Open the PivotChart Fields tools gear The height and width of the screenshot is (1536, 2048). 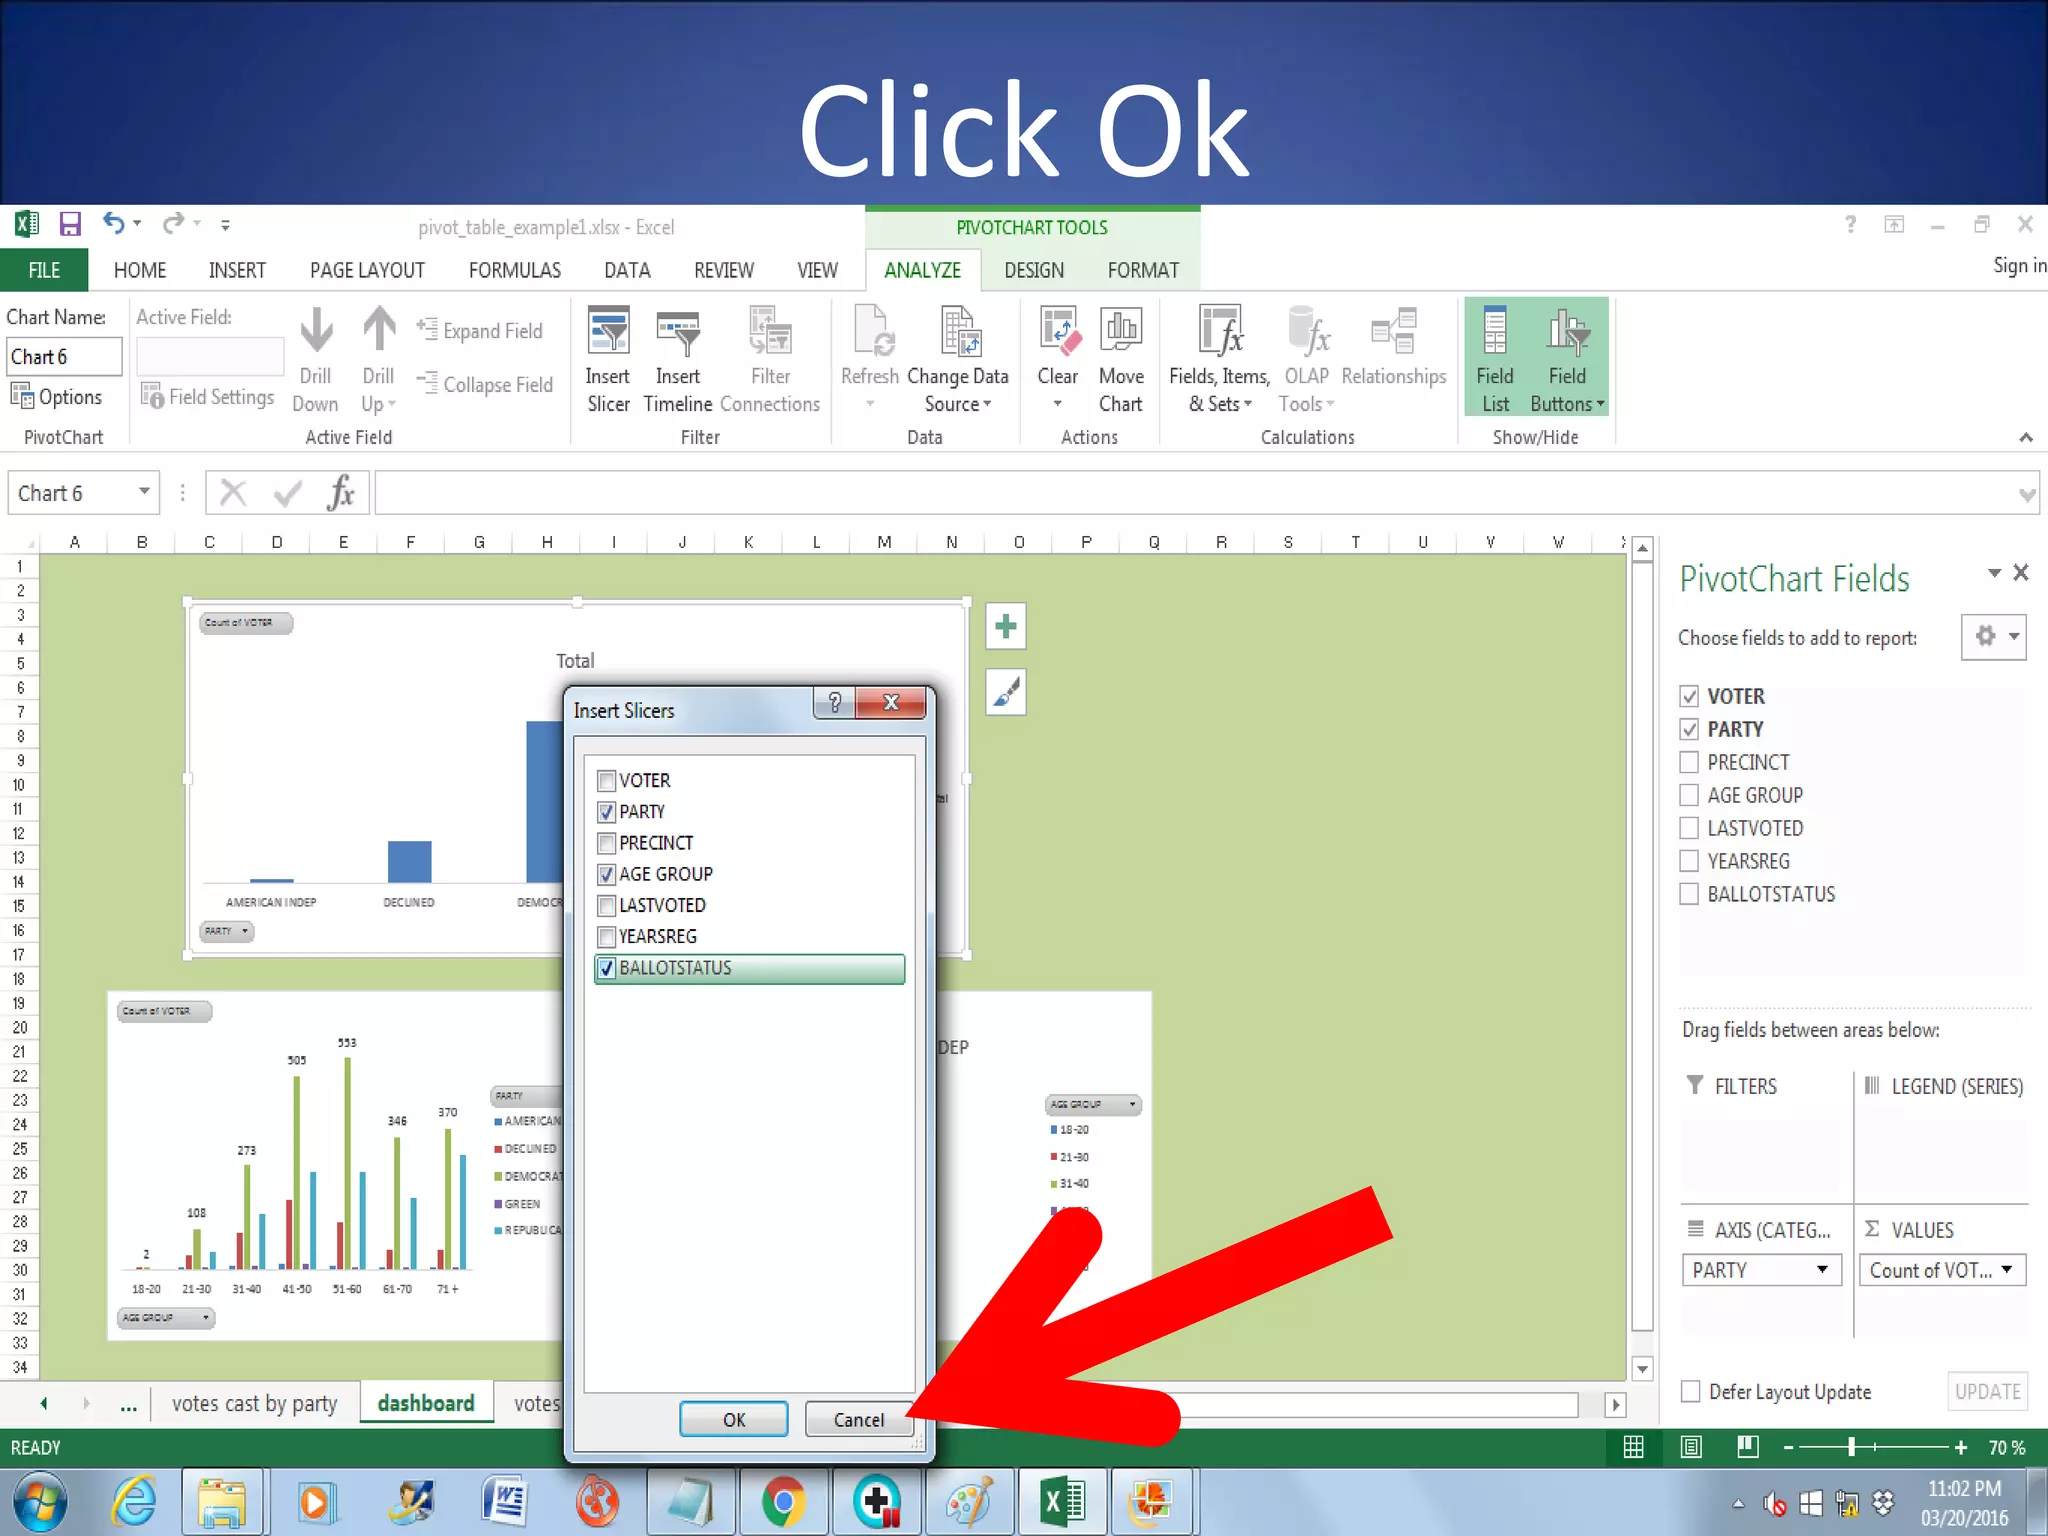[x=1993, y=636]
